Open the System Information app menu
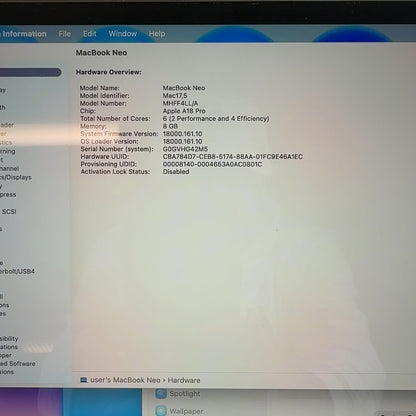Viewport: 416px width, 416px height. coord(23,34)
